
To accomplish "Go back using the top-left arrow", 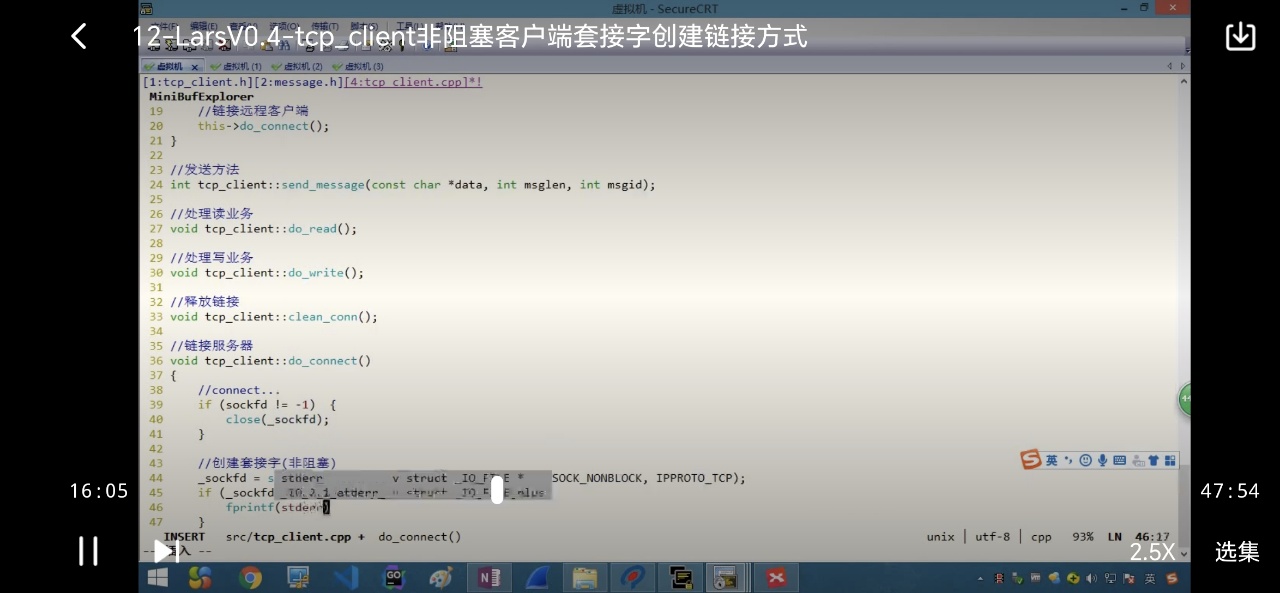I will click(x=79, y=37).
